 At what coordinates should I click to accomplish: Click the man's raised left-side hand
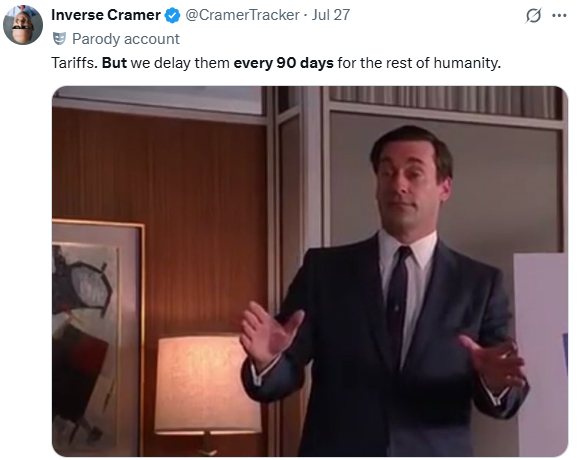click(x=269, y=334)
